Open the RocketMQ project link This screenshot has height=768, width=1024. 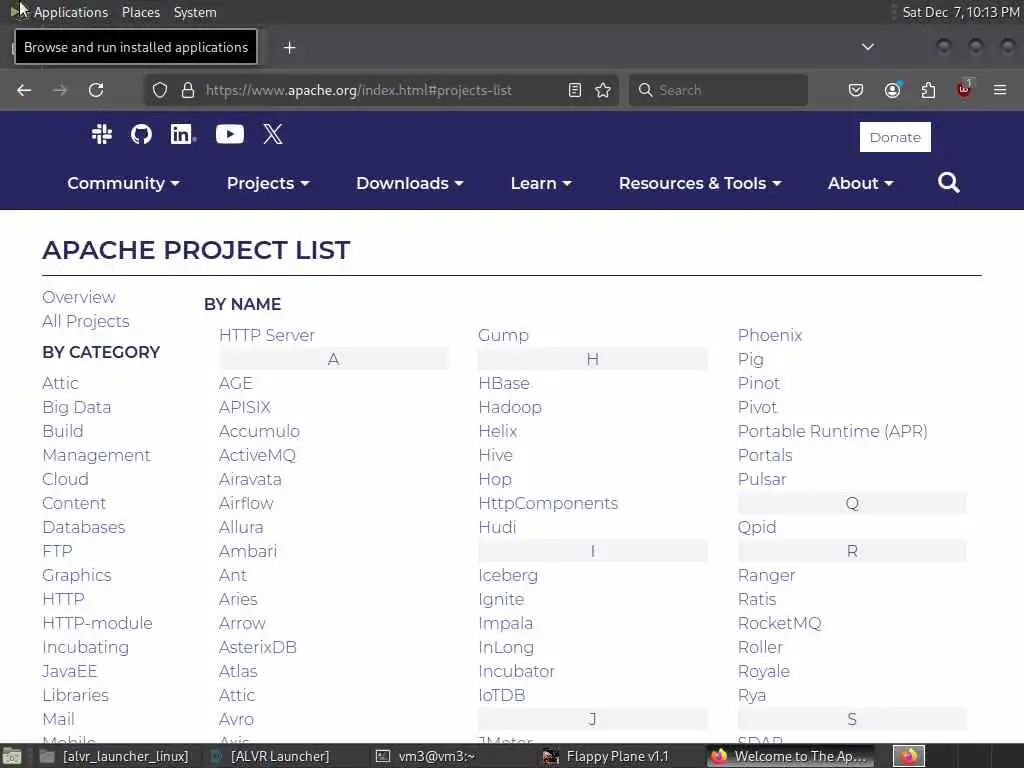(x=779, y=624)
